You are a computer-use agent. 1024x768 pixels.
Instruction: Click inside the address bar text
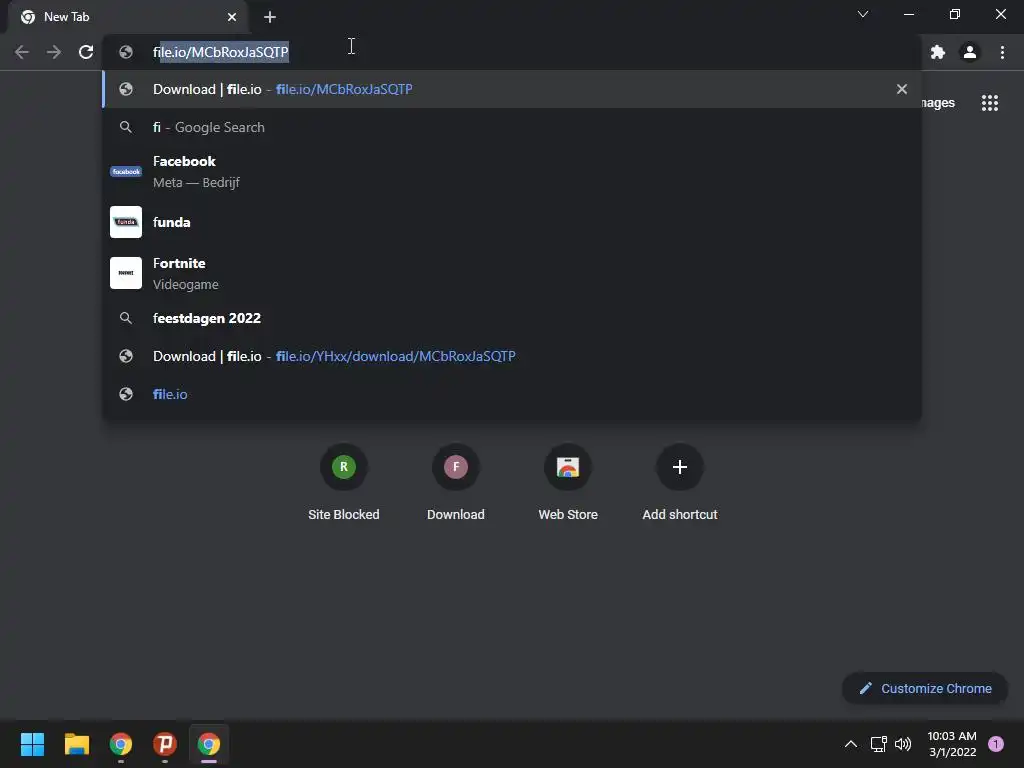221,52
